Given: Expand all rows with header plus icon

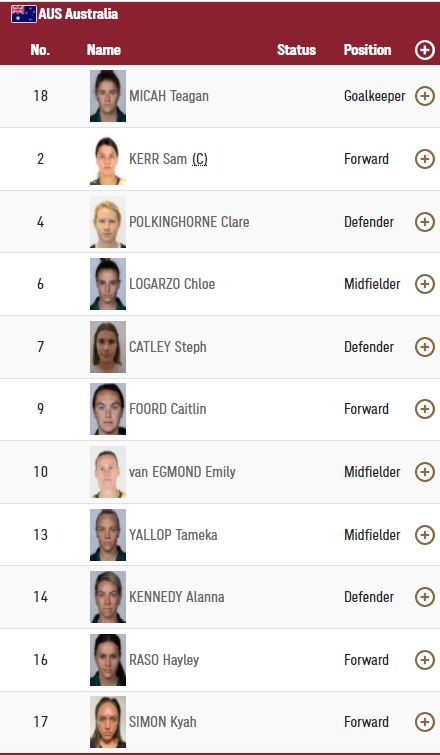Looking at the screenshot, I should click(425, 50).
